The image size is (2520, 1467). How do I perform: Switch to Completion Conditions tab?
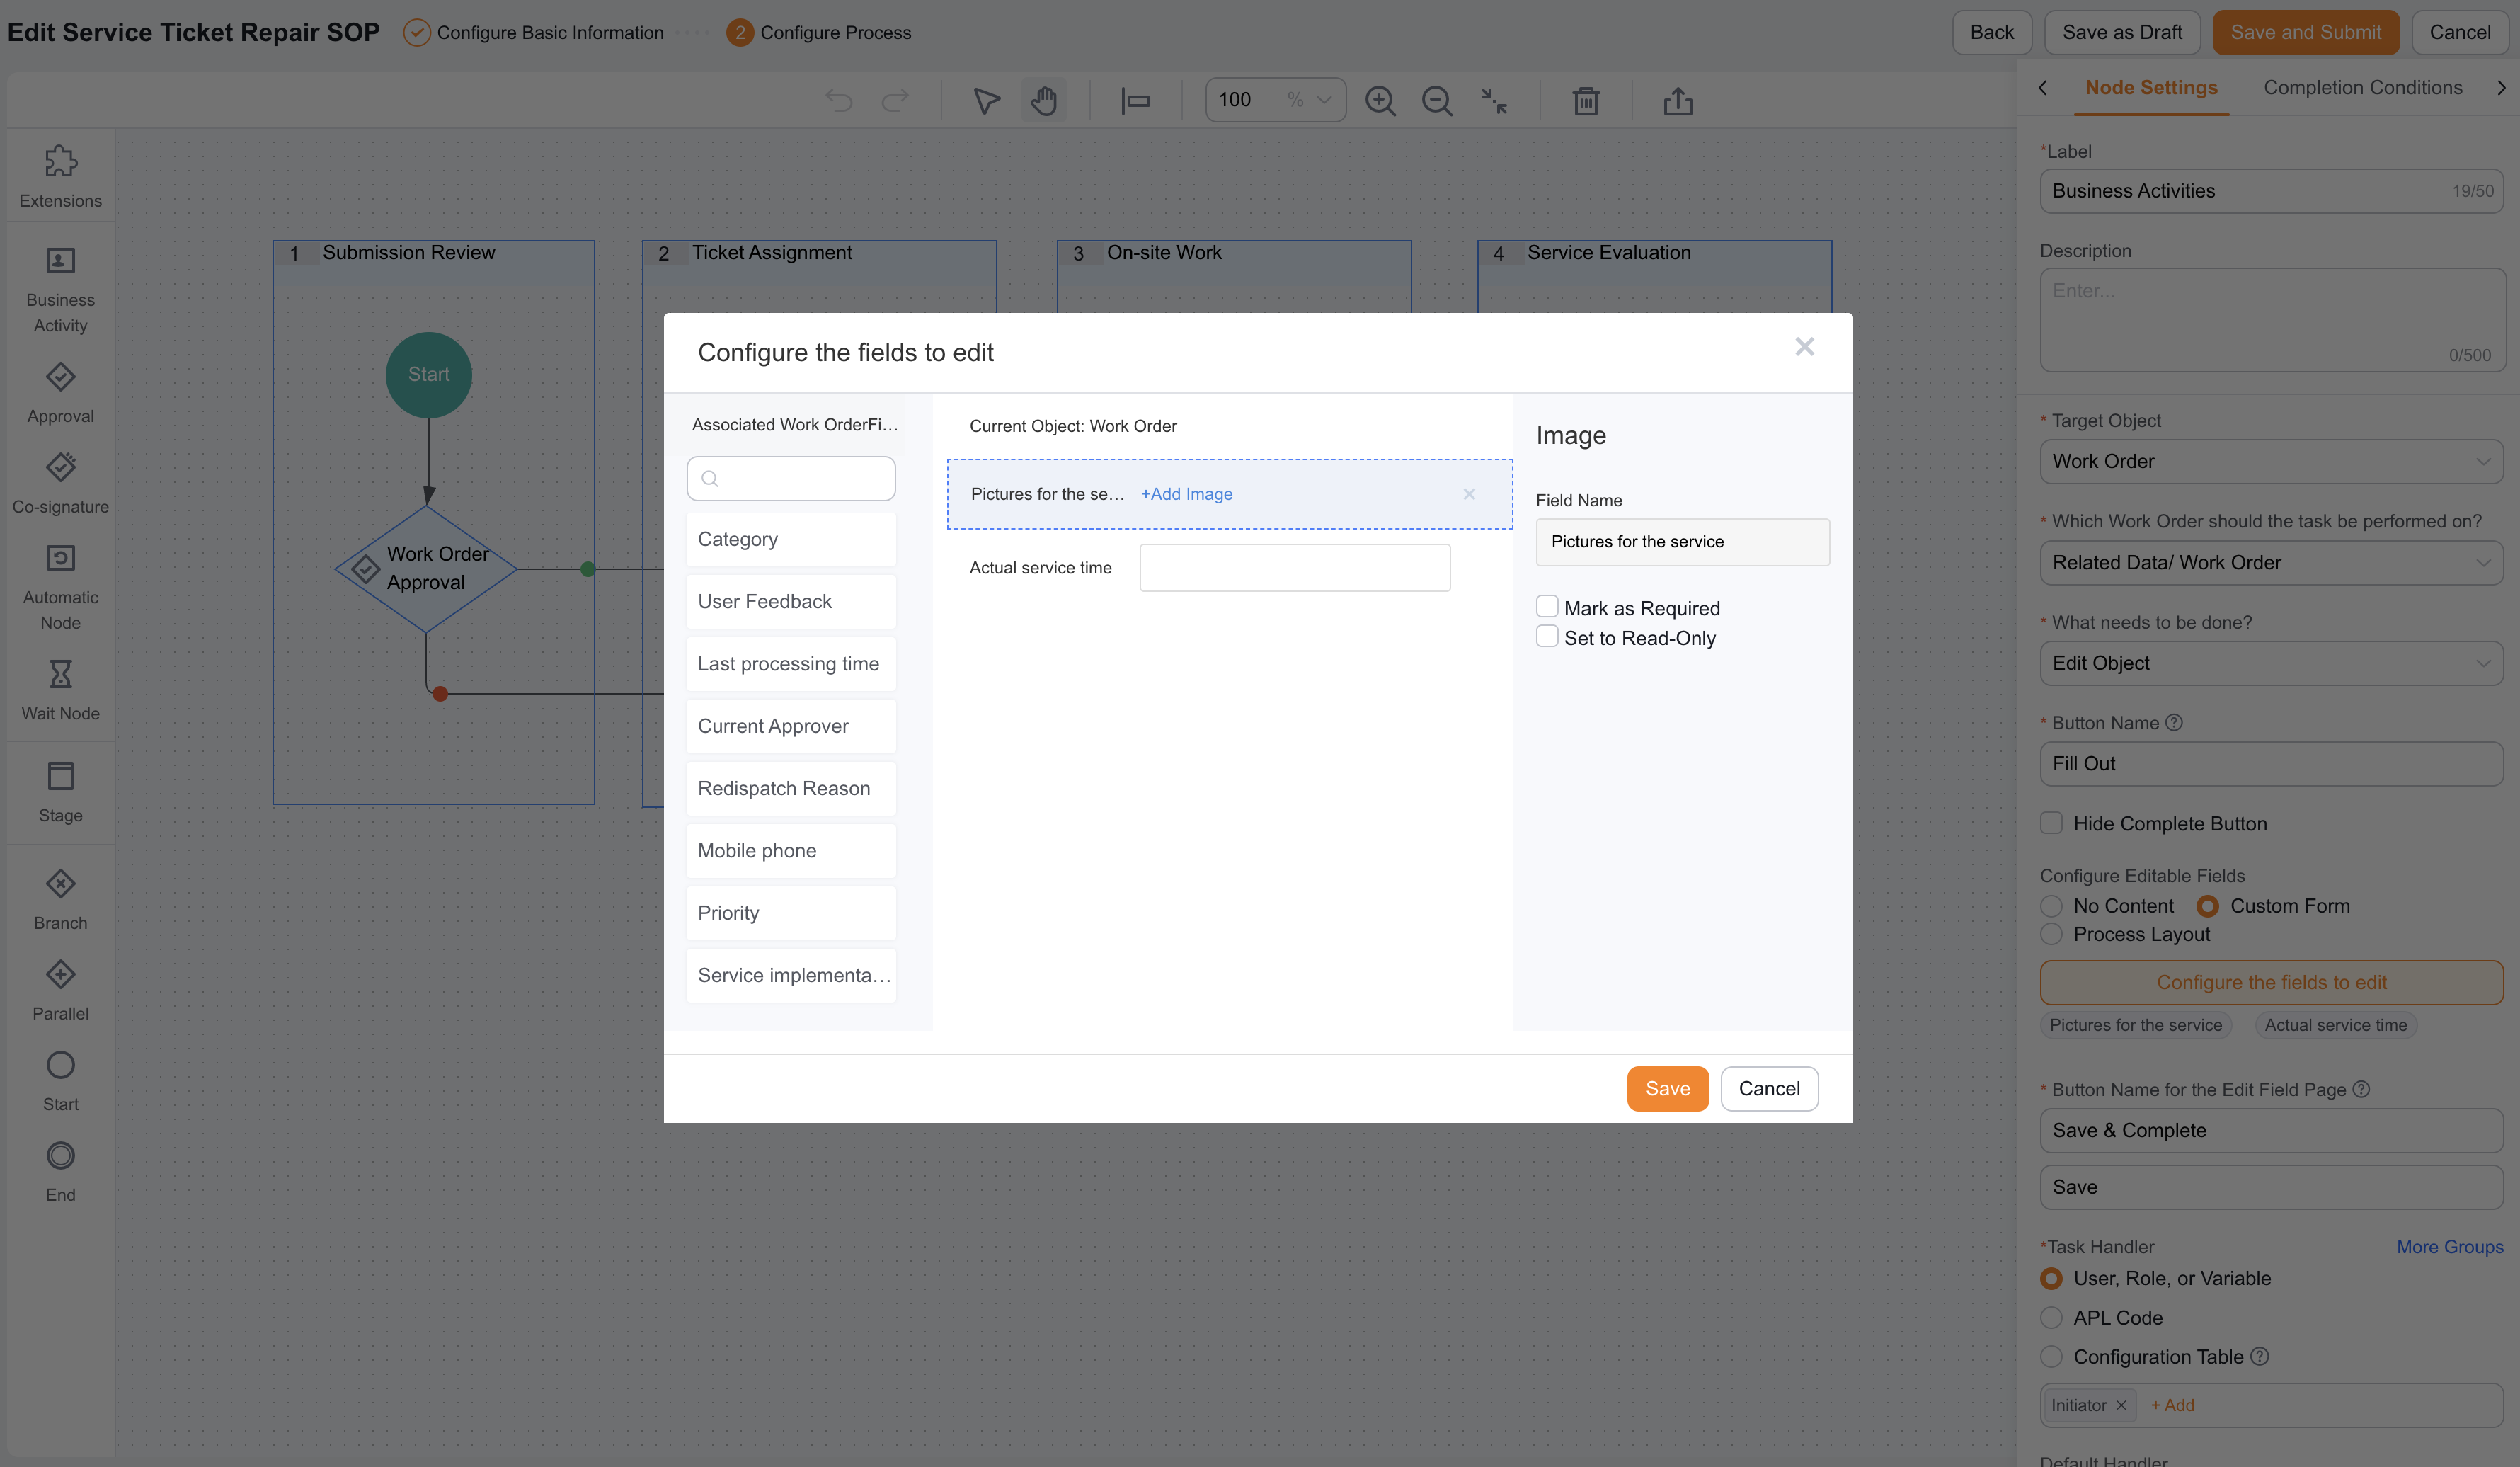[x=2362, y=88]
